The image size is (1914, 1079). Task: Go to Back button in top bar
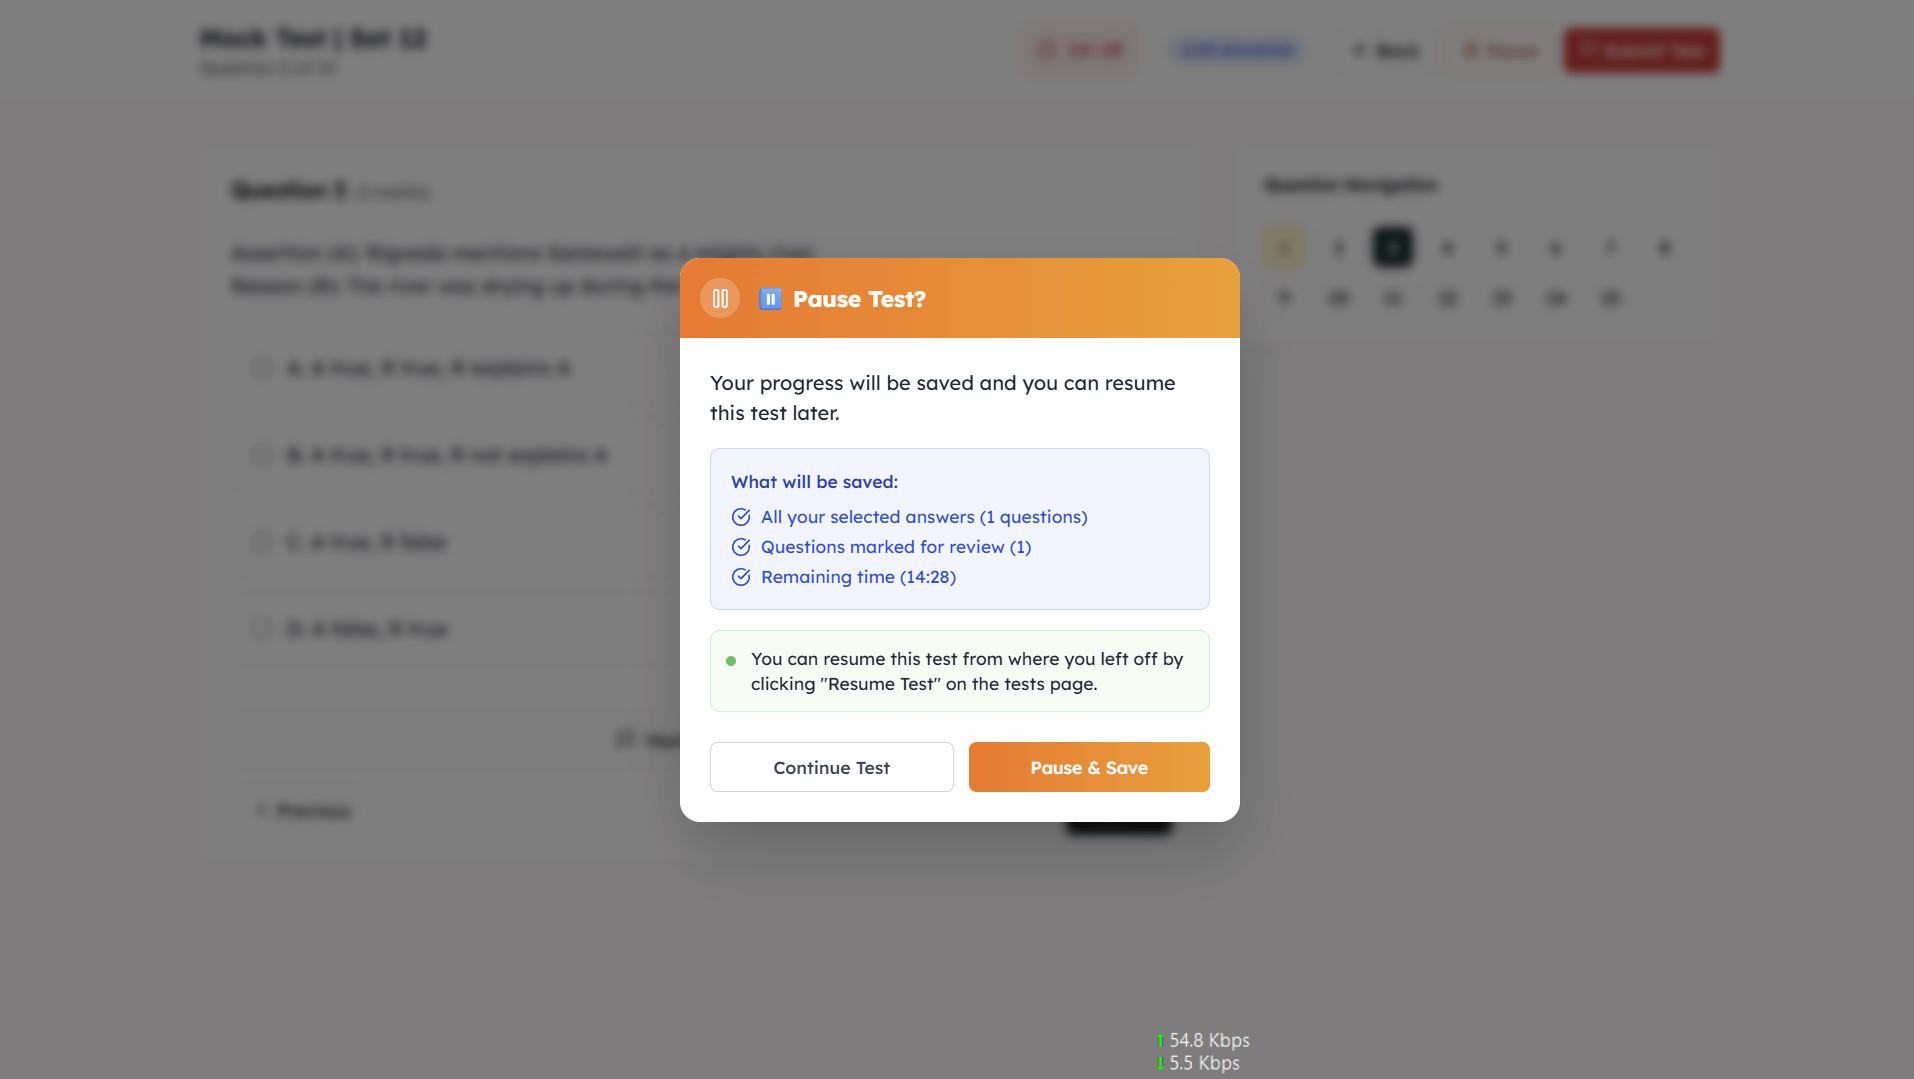[1386, 50]
